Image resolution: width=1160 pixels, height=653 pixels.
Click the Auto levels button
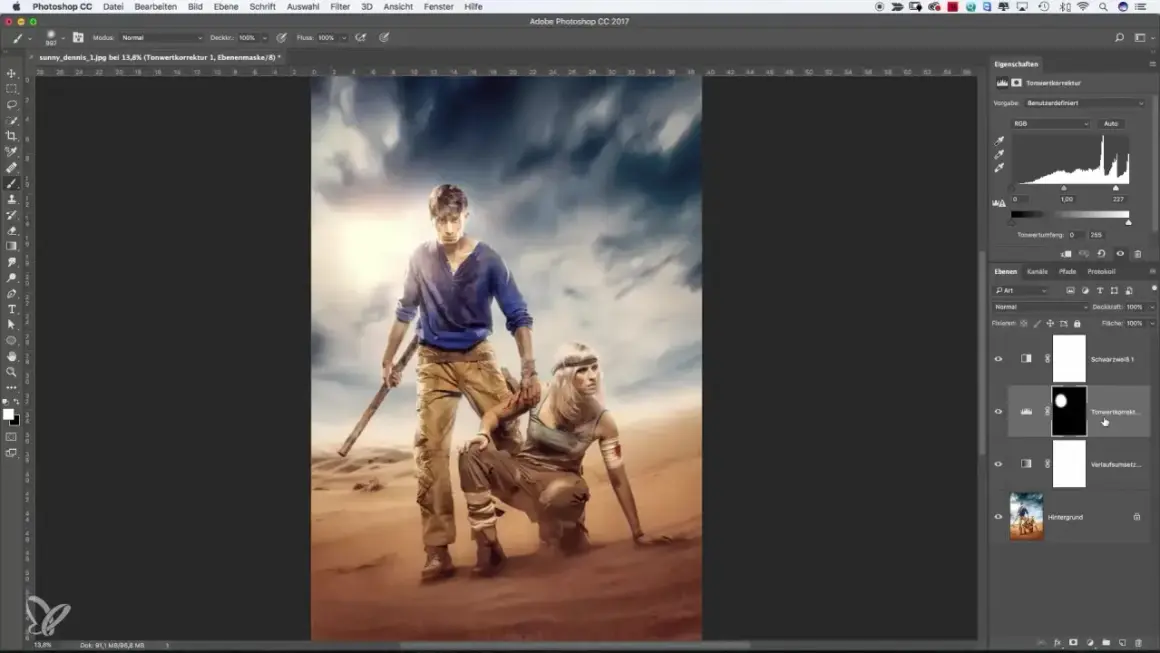click(x=1110, y=124)
